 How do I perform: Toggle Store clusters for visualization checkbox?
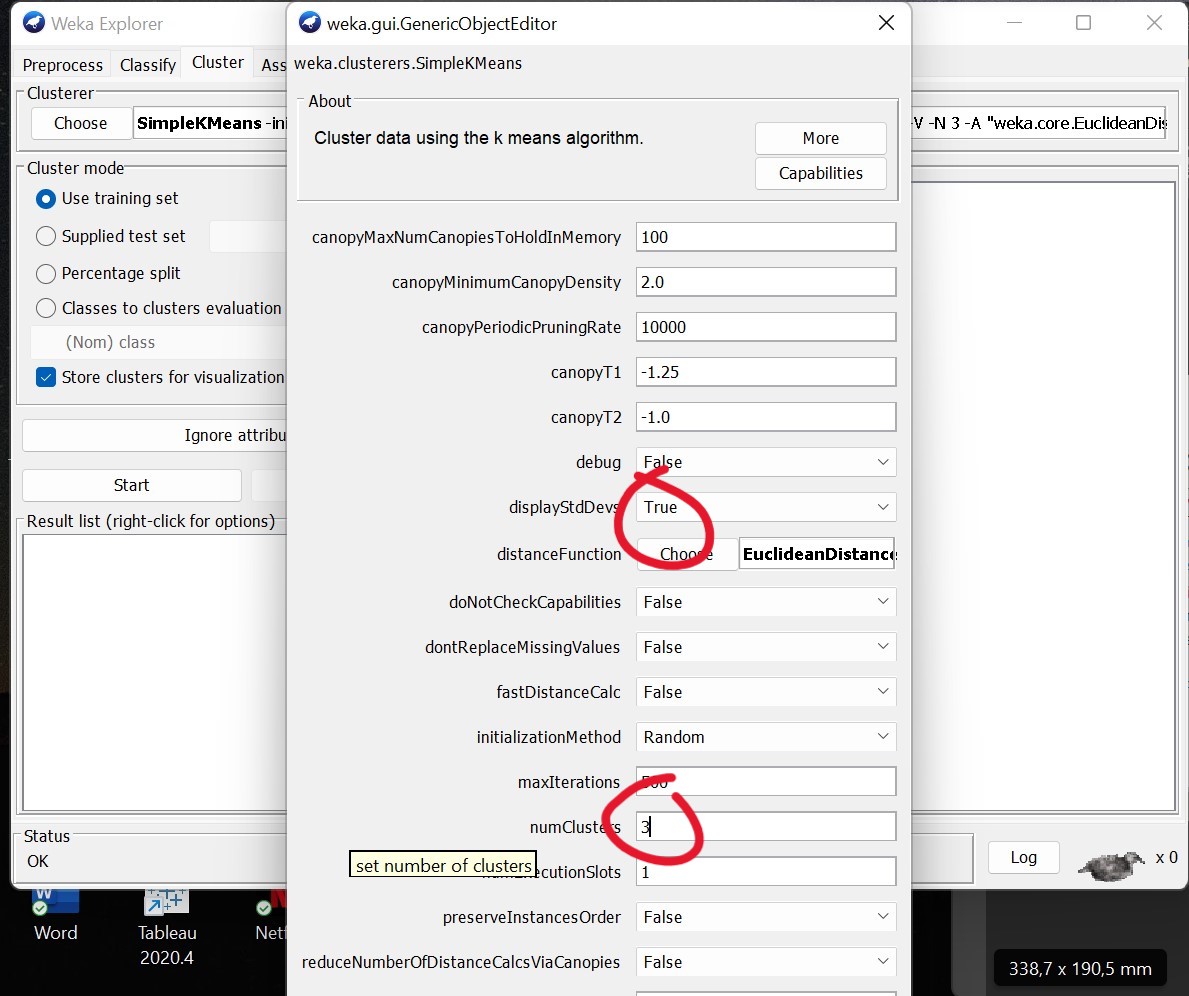point(46,377)
